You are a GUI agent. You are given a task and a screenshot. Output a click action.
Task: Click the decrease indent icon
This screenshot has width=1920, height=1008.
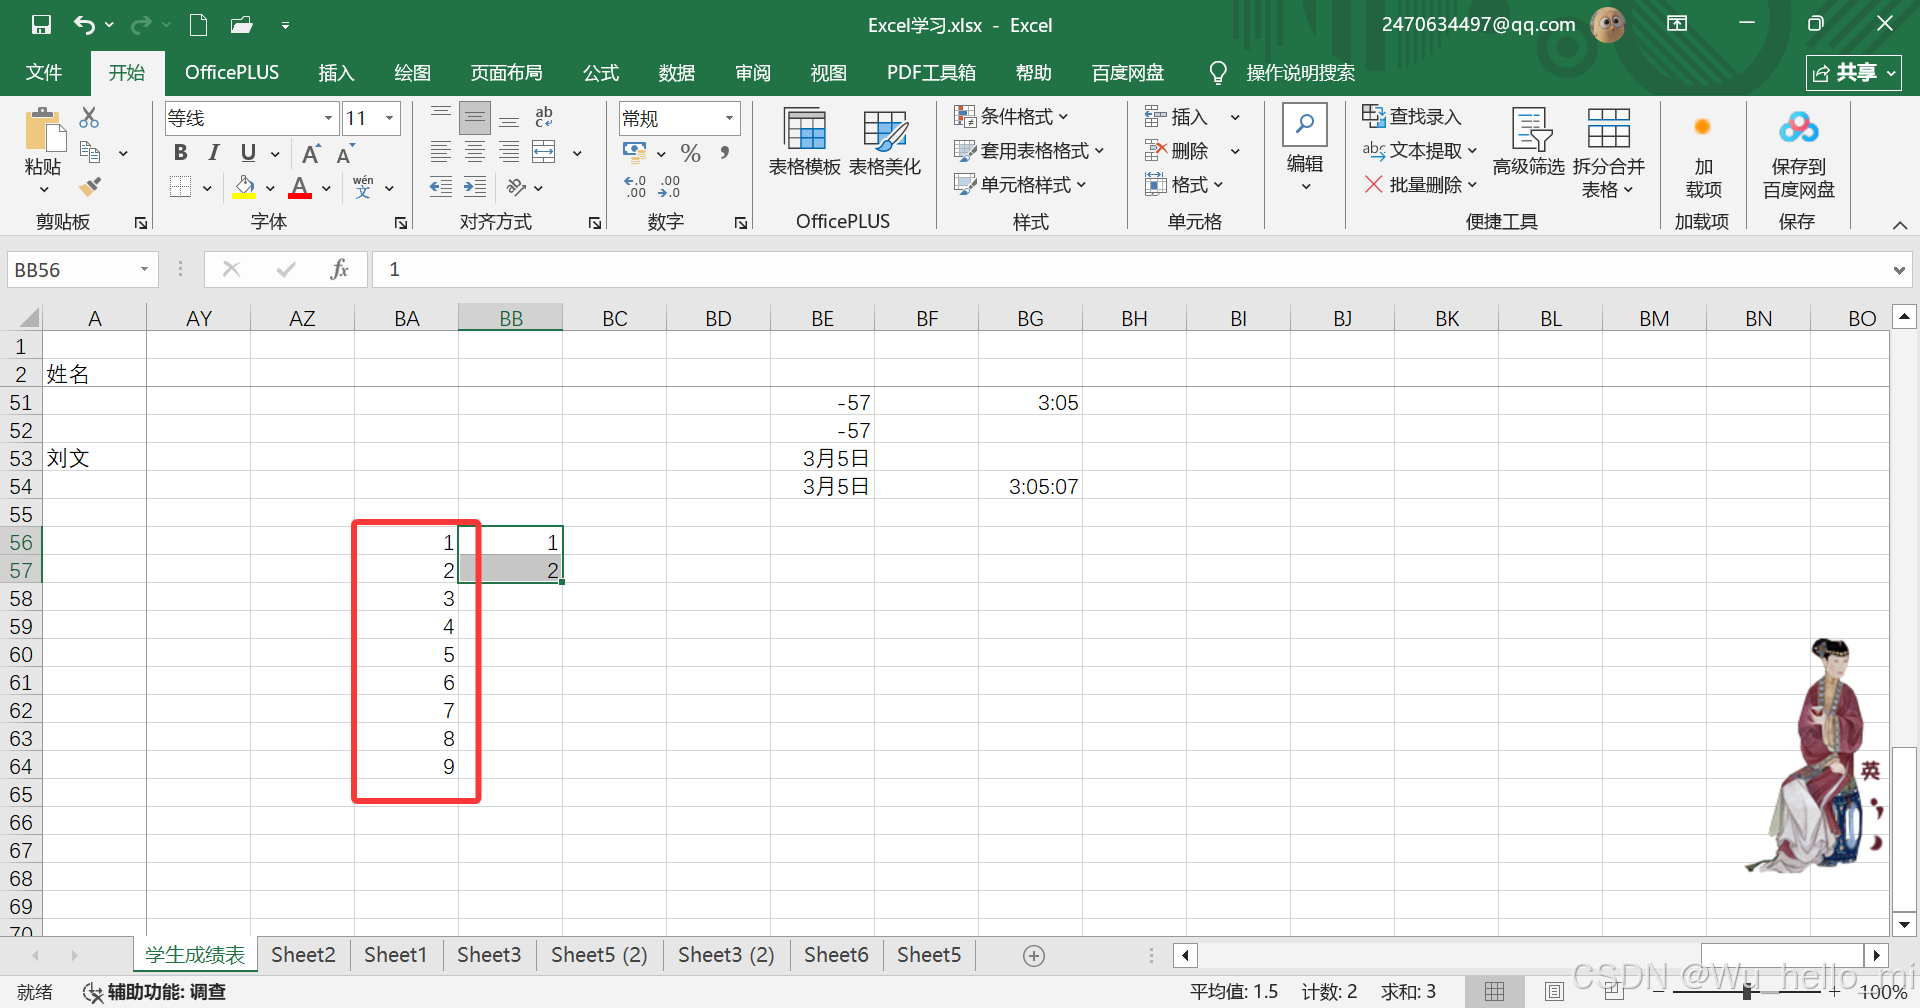click(441, 187)
